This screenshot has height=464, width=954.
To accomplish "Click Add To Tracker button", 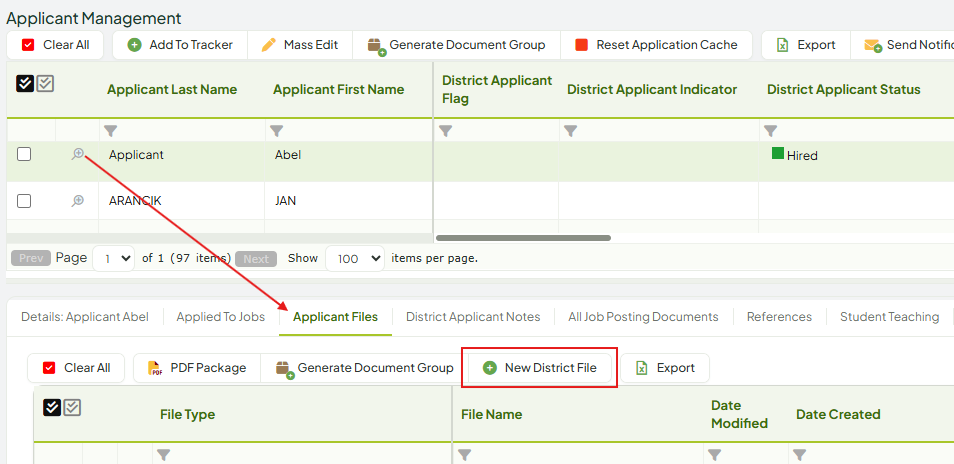I will (180, 45).
